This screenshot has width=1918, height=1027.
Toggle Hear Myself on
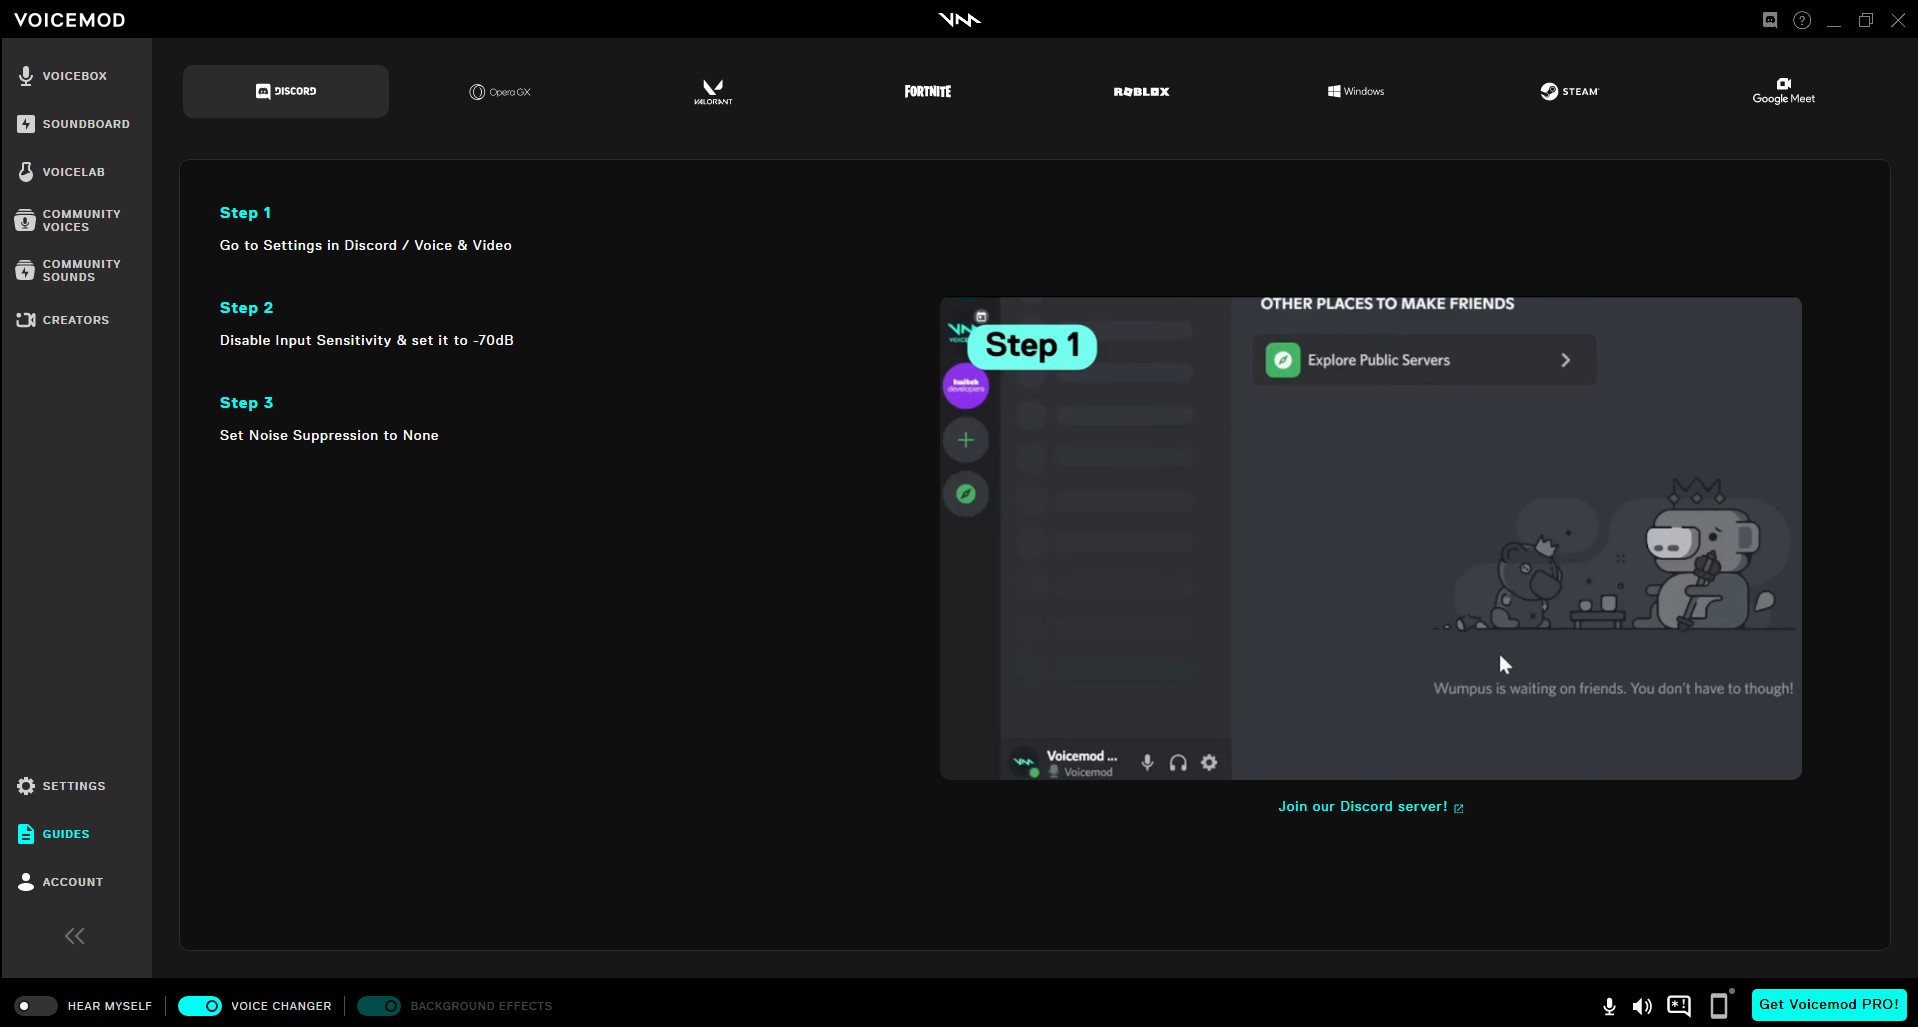36,1006
